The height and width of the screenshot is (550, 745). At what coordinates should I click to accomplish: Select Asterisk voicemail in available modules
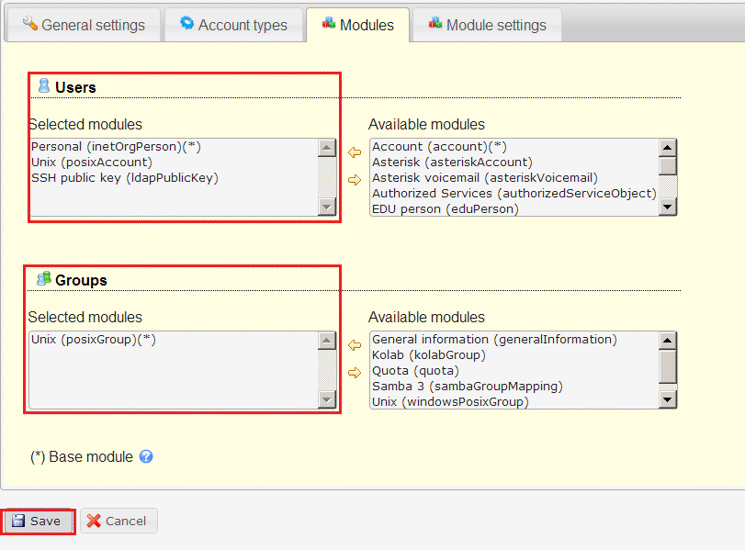coord(485,178)
